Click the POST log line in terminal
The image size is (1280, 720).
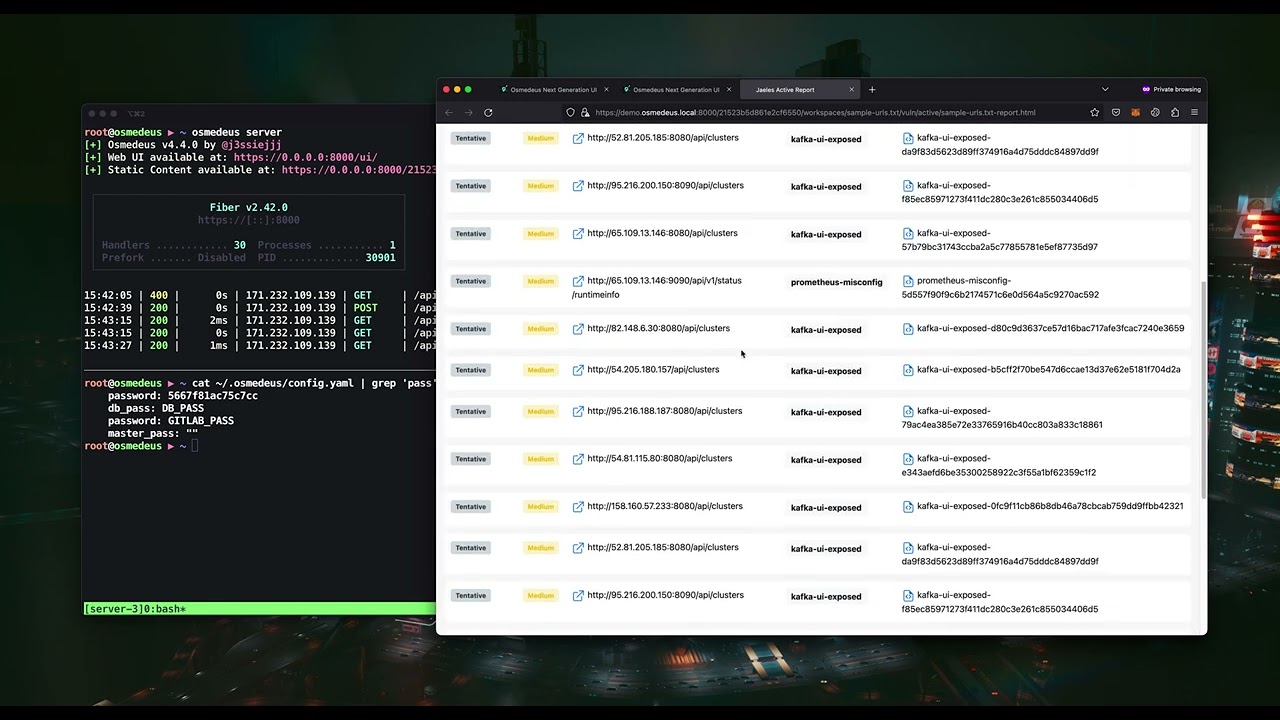click(260, 308)
